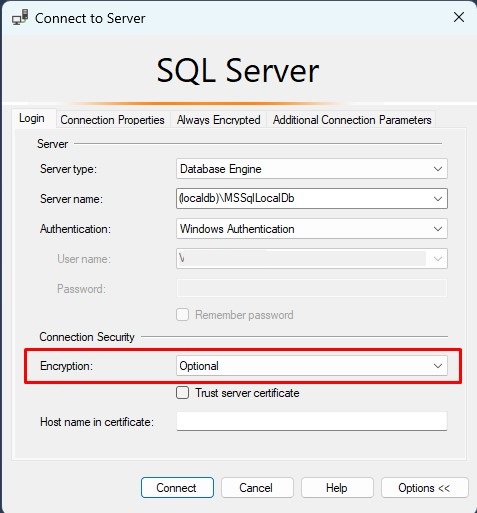Click the Connect button
477x513 pixels.
tap(177, 488)
